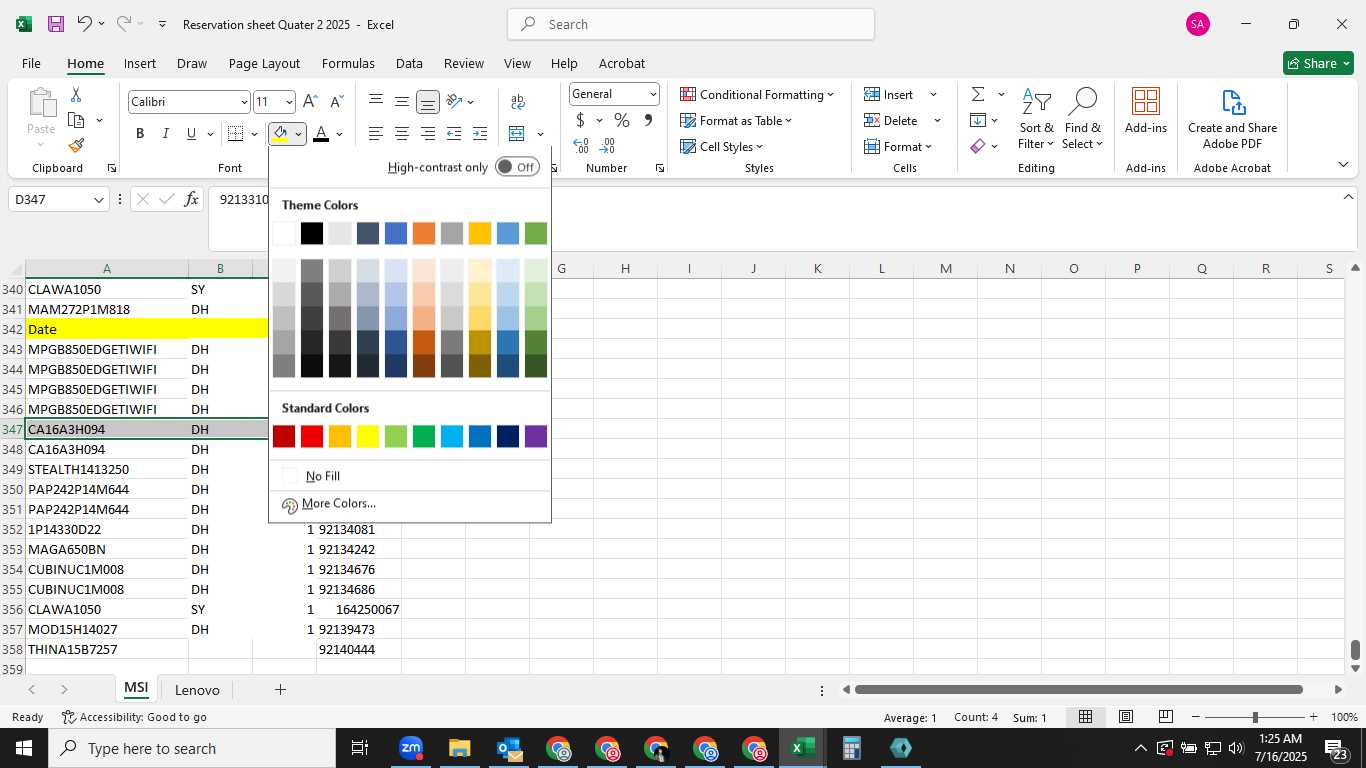Collapse the ribbon with chevron
The image size is (1366, 768).
point(1342,164)
